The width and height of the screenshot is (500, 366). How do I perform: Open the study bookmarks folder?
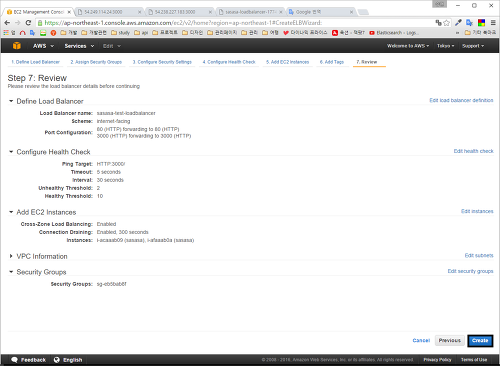(x=120, y=33)
